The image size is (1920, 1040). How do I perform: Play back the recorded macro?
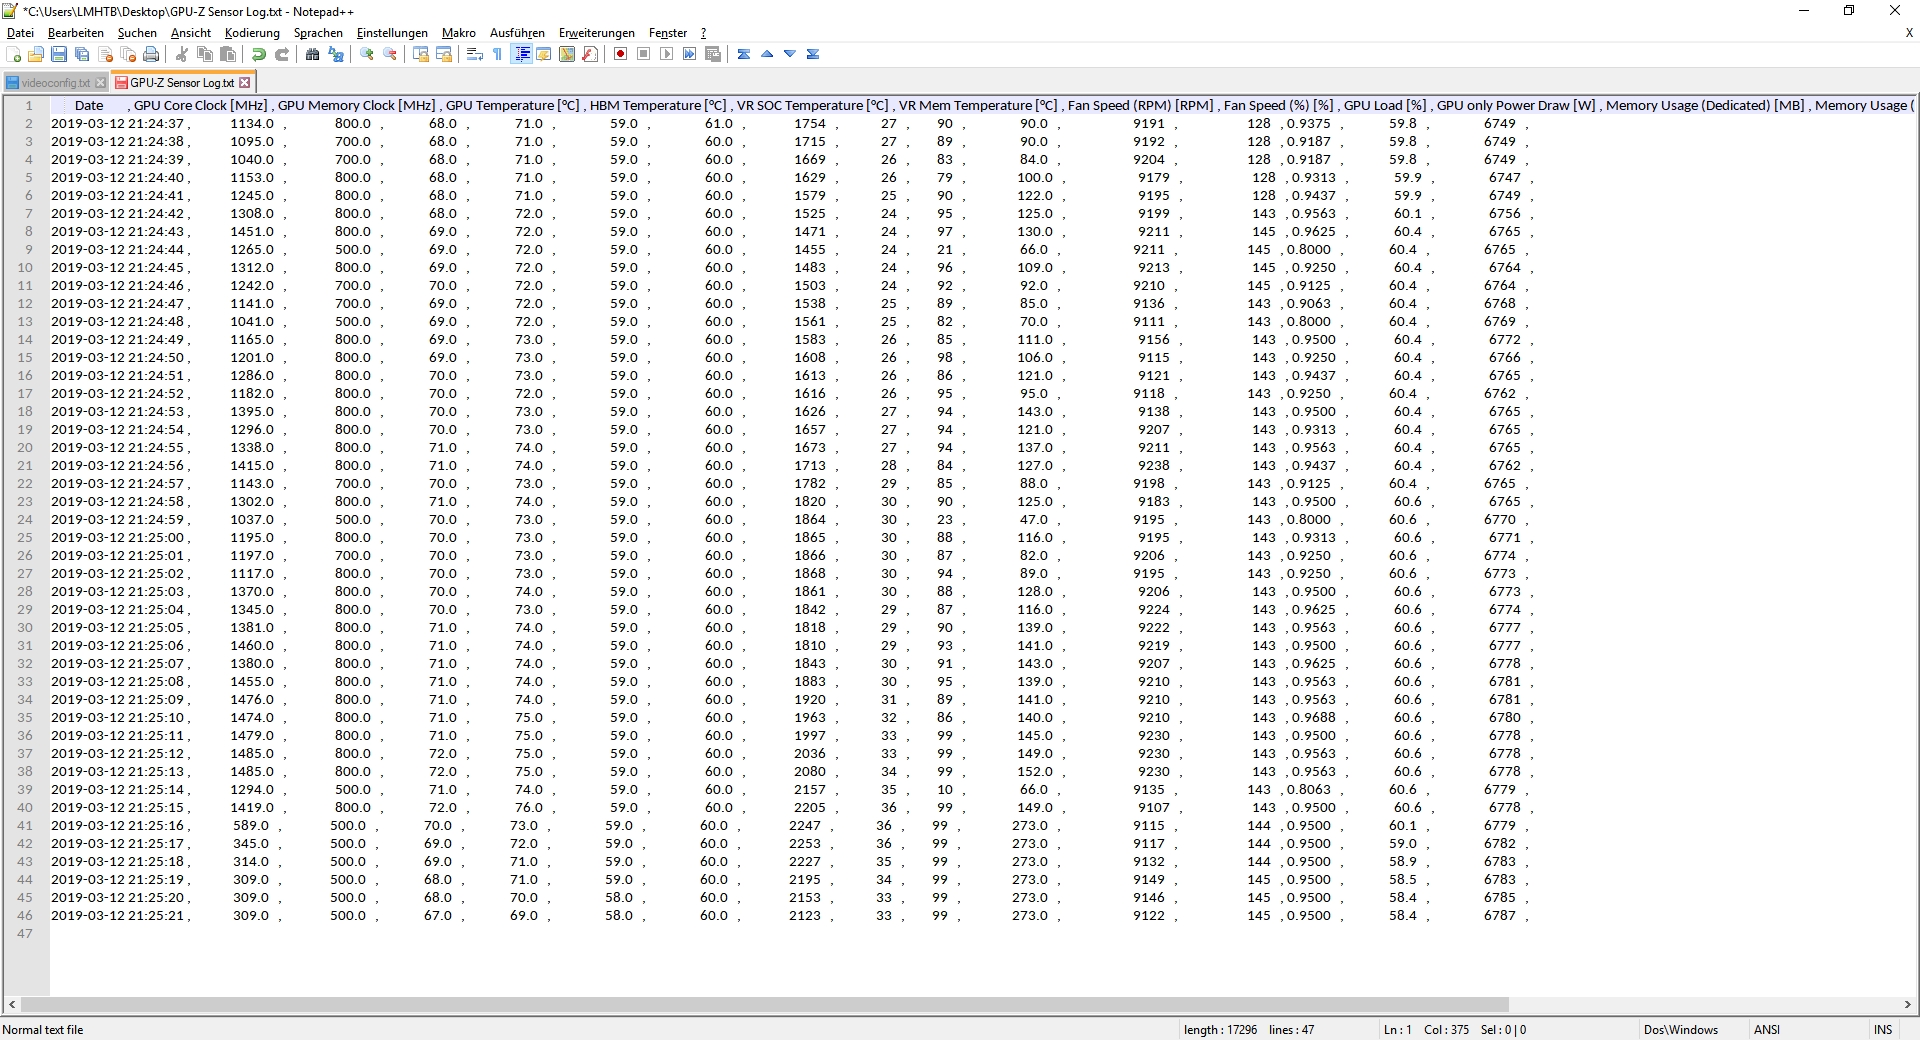coord(667,55)
